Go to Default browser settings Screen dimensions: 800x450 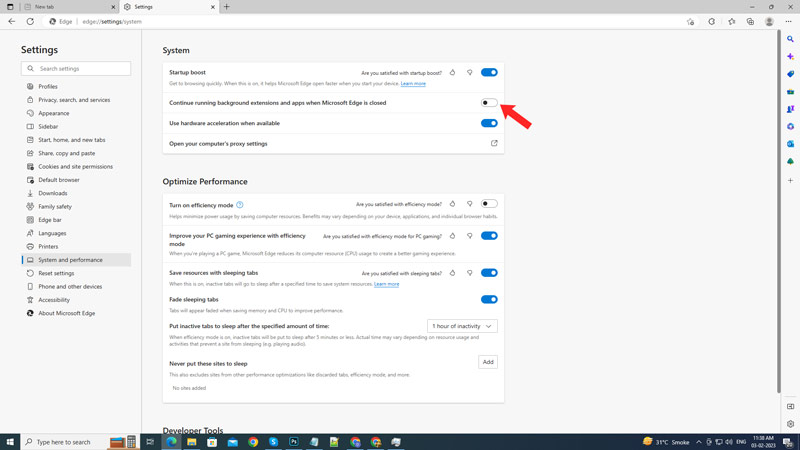(76, 180)
